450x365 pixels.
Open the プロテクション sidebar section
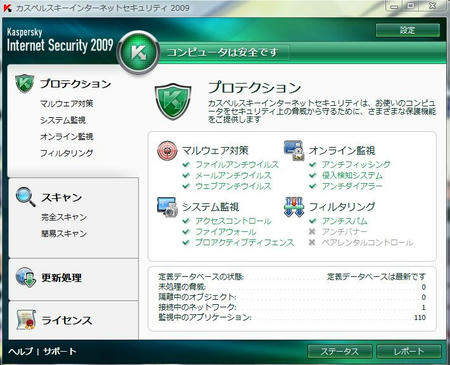tap(76, 84)
